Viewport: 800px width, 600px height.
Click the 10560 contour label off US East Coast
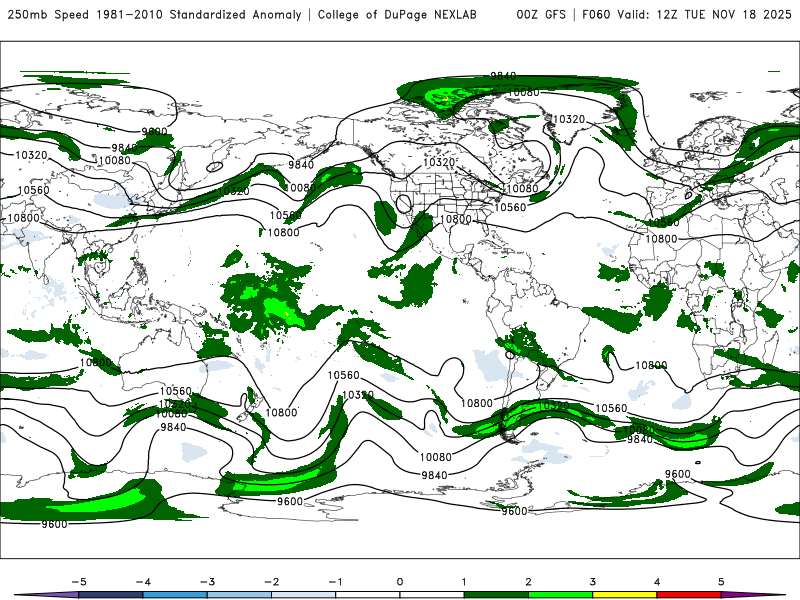click(x=510, y=207)
